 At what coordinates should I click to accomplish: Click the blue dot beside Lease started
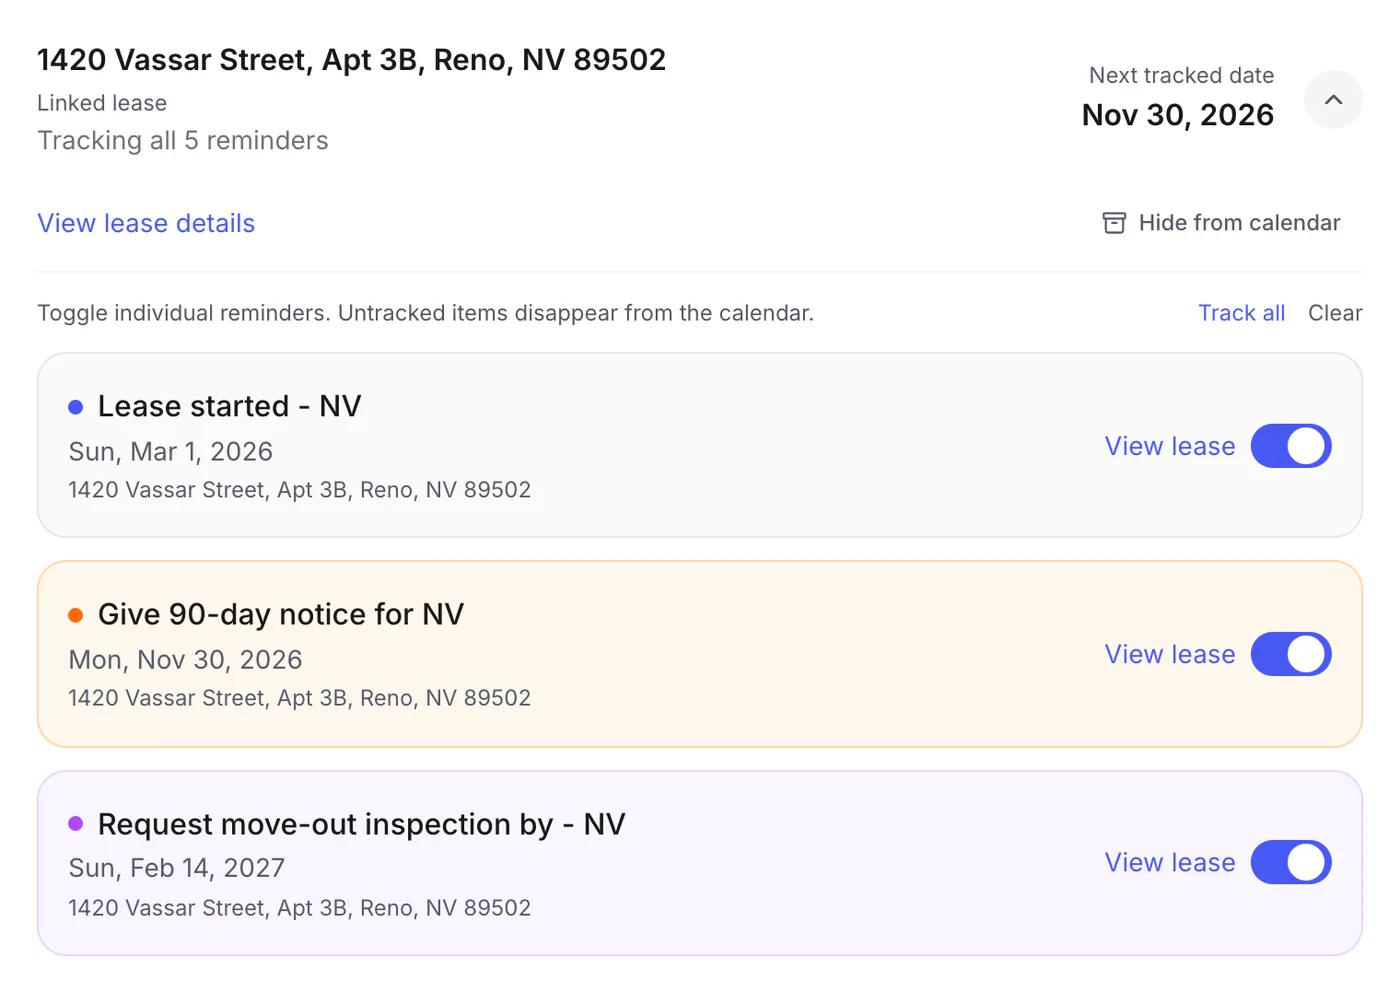[x=75, y=407]
